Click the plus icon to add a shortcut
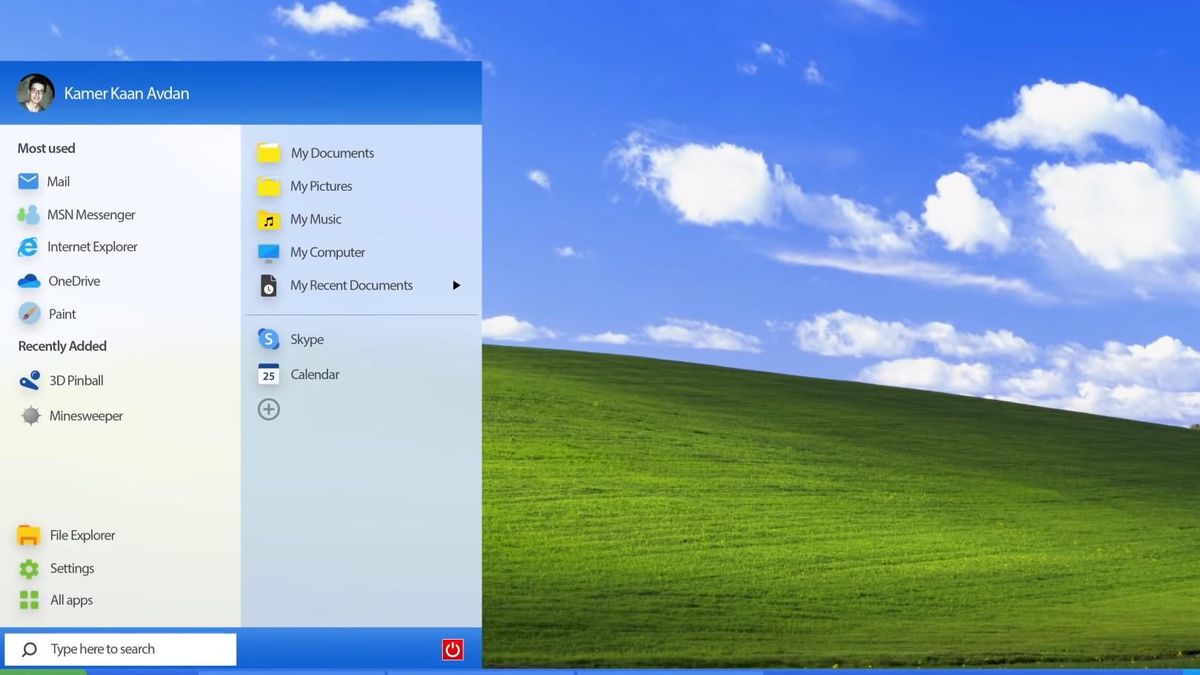 coord(268,409)
